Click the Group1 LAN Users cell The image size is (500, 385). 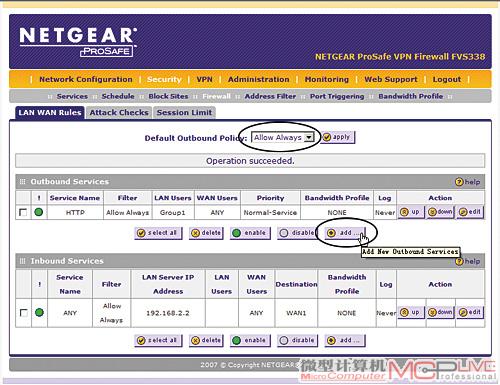pos(172,212)
